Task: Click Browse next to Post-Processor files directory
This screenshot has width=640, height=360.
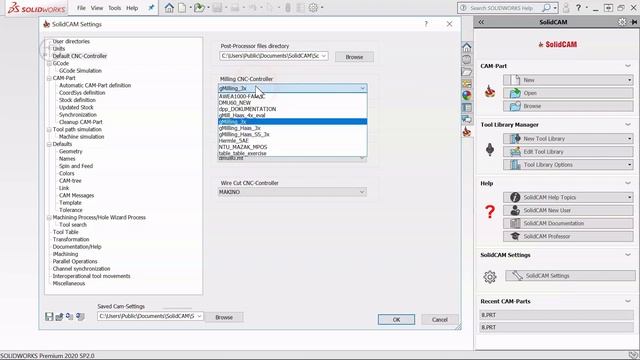Action: (x=354, y=57)
